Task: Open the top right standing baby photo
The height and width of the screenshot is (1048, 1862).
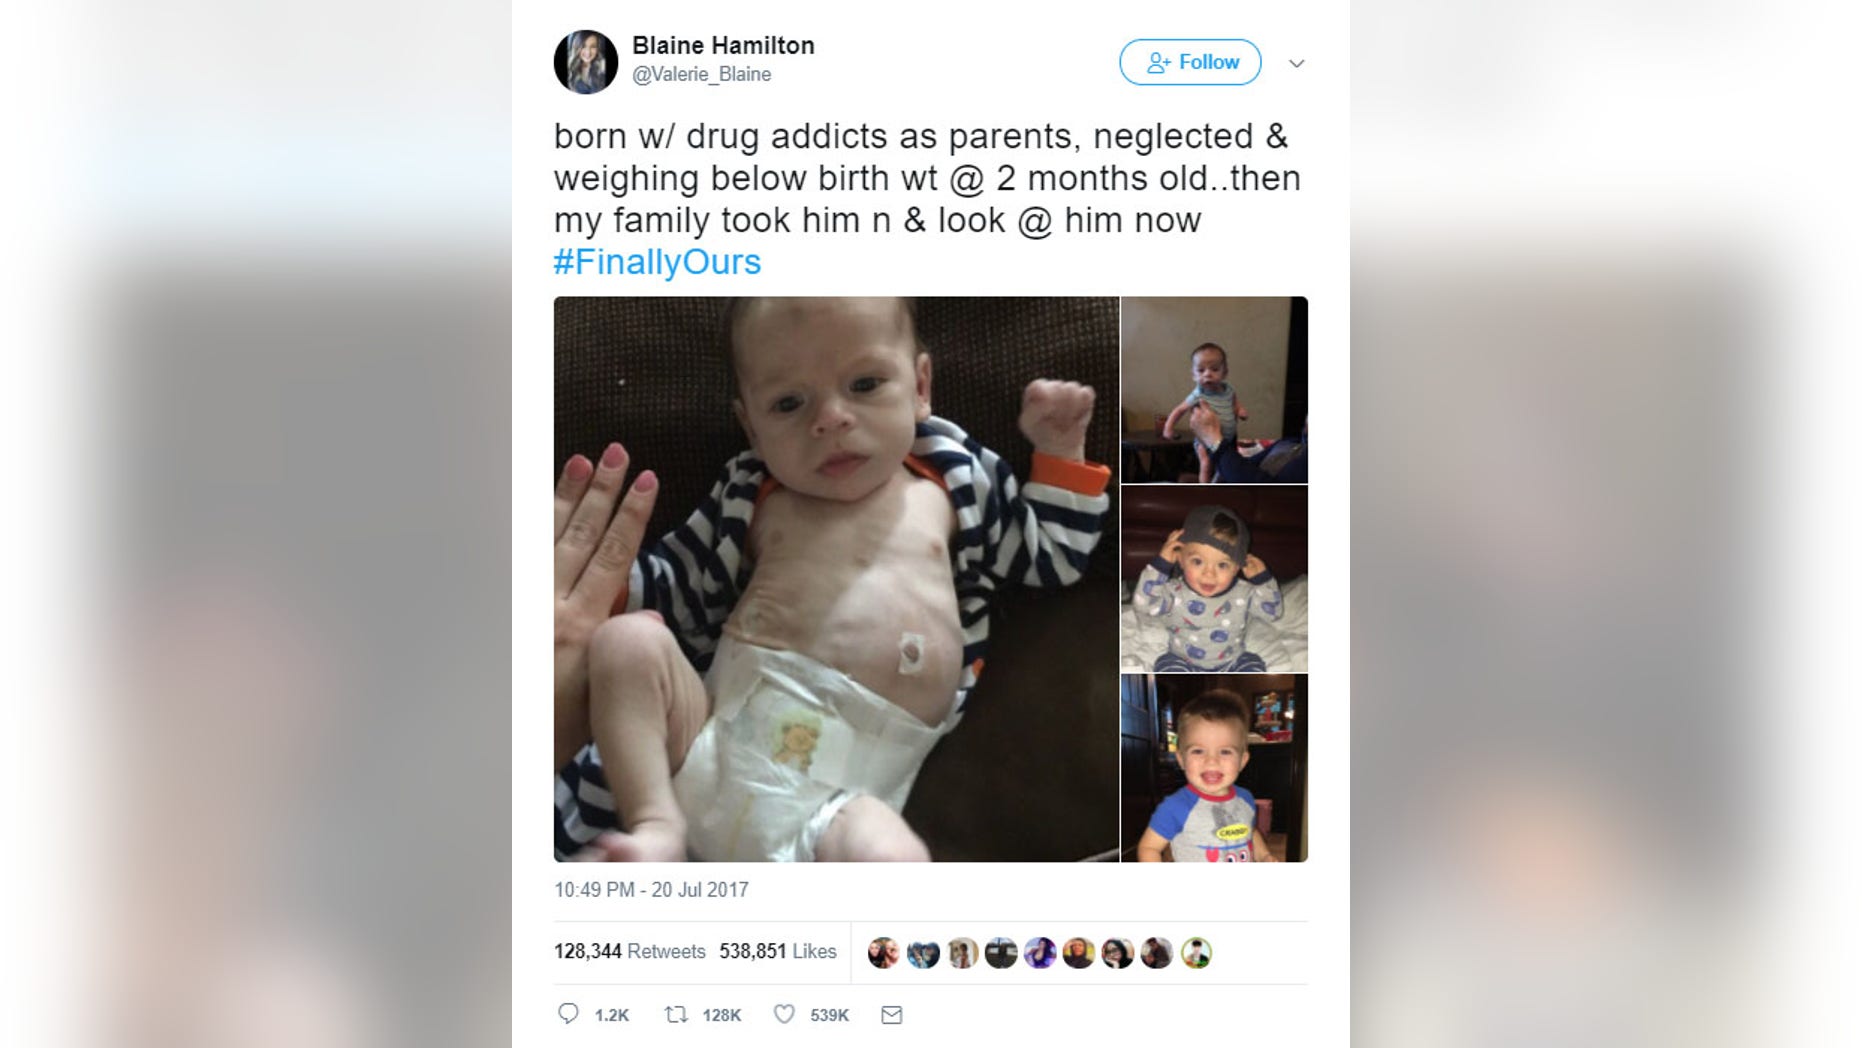Action: [1214, 389]
